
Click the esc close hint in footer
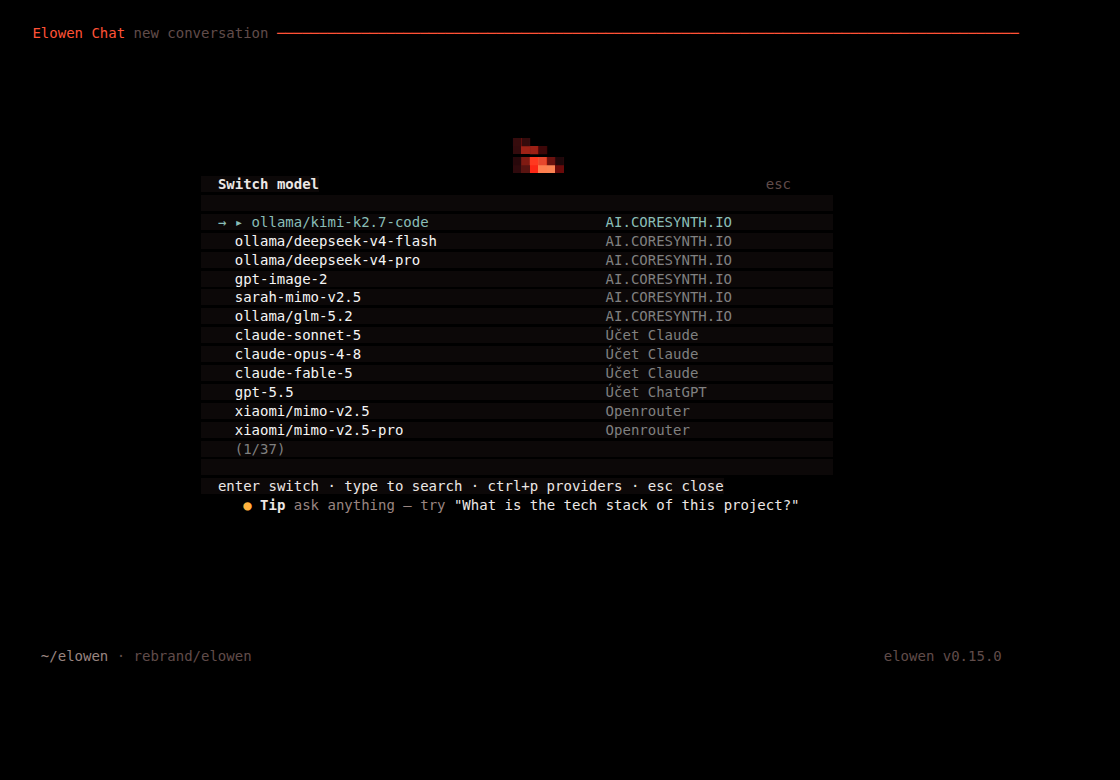click(x=686, y=486)
